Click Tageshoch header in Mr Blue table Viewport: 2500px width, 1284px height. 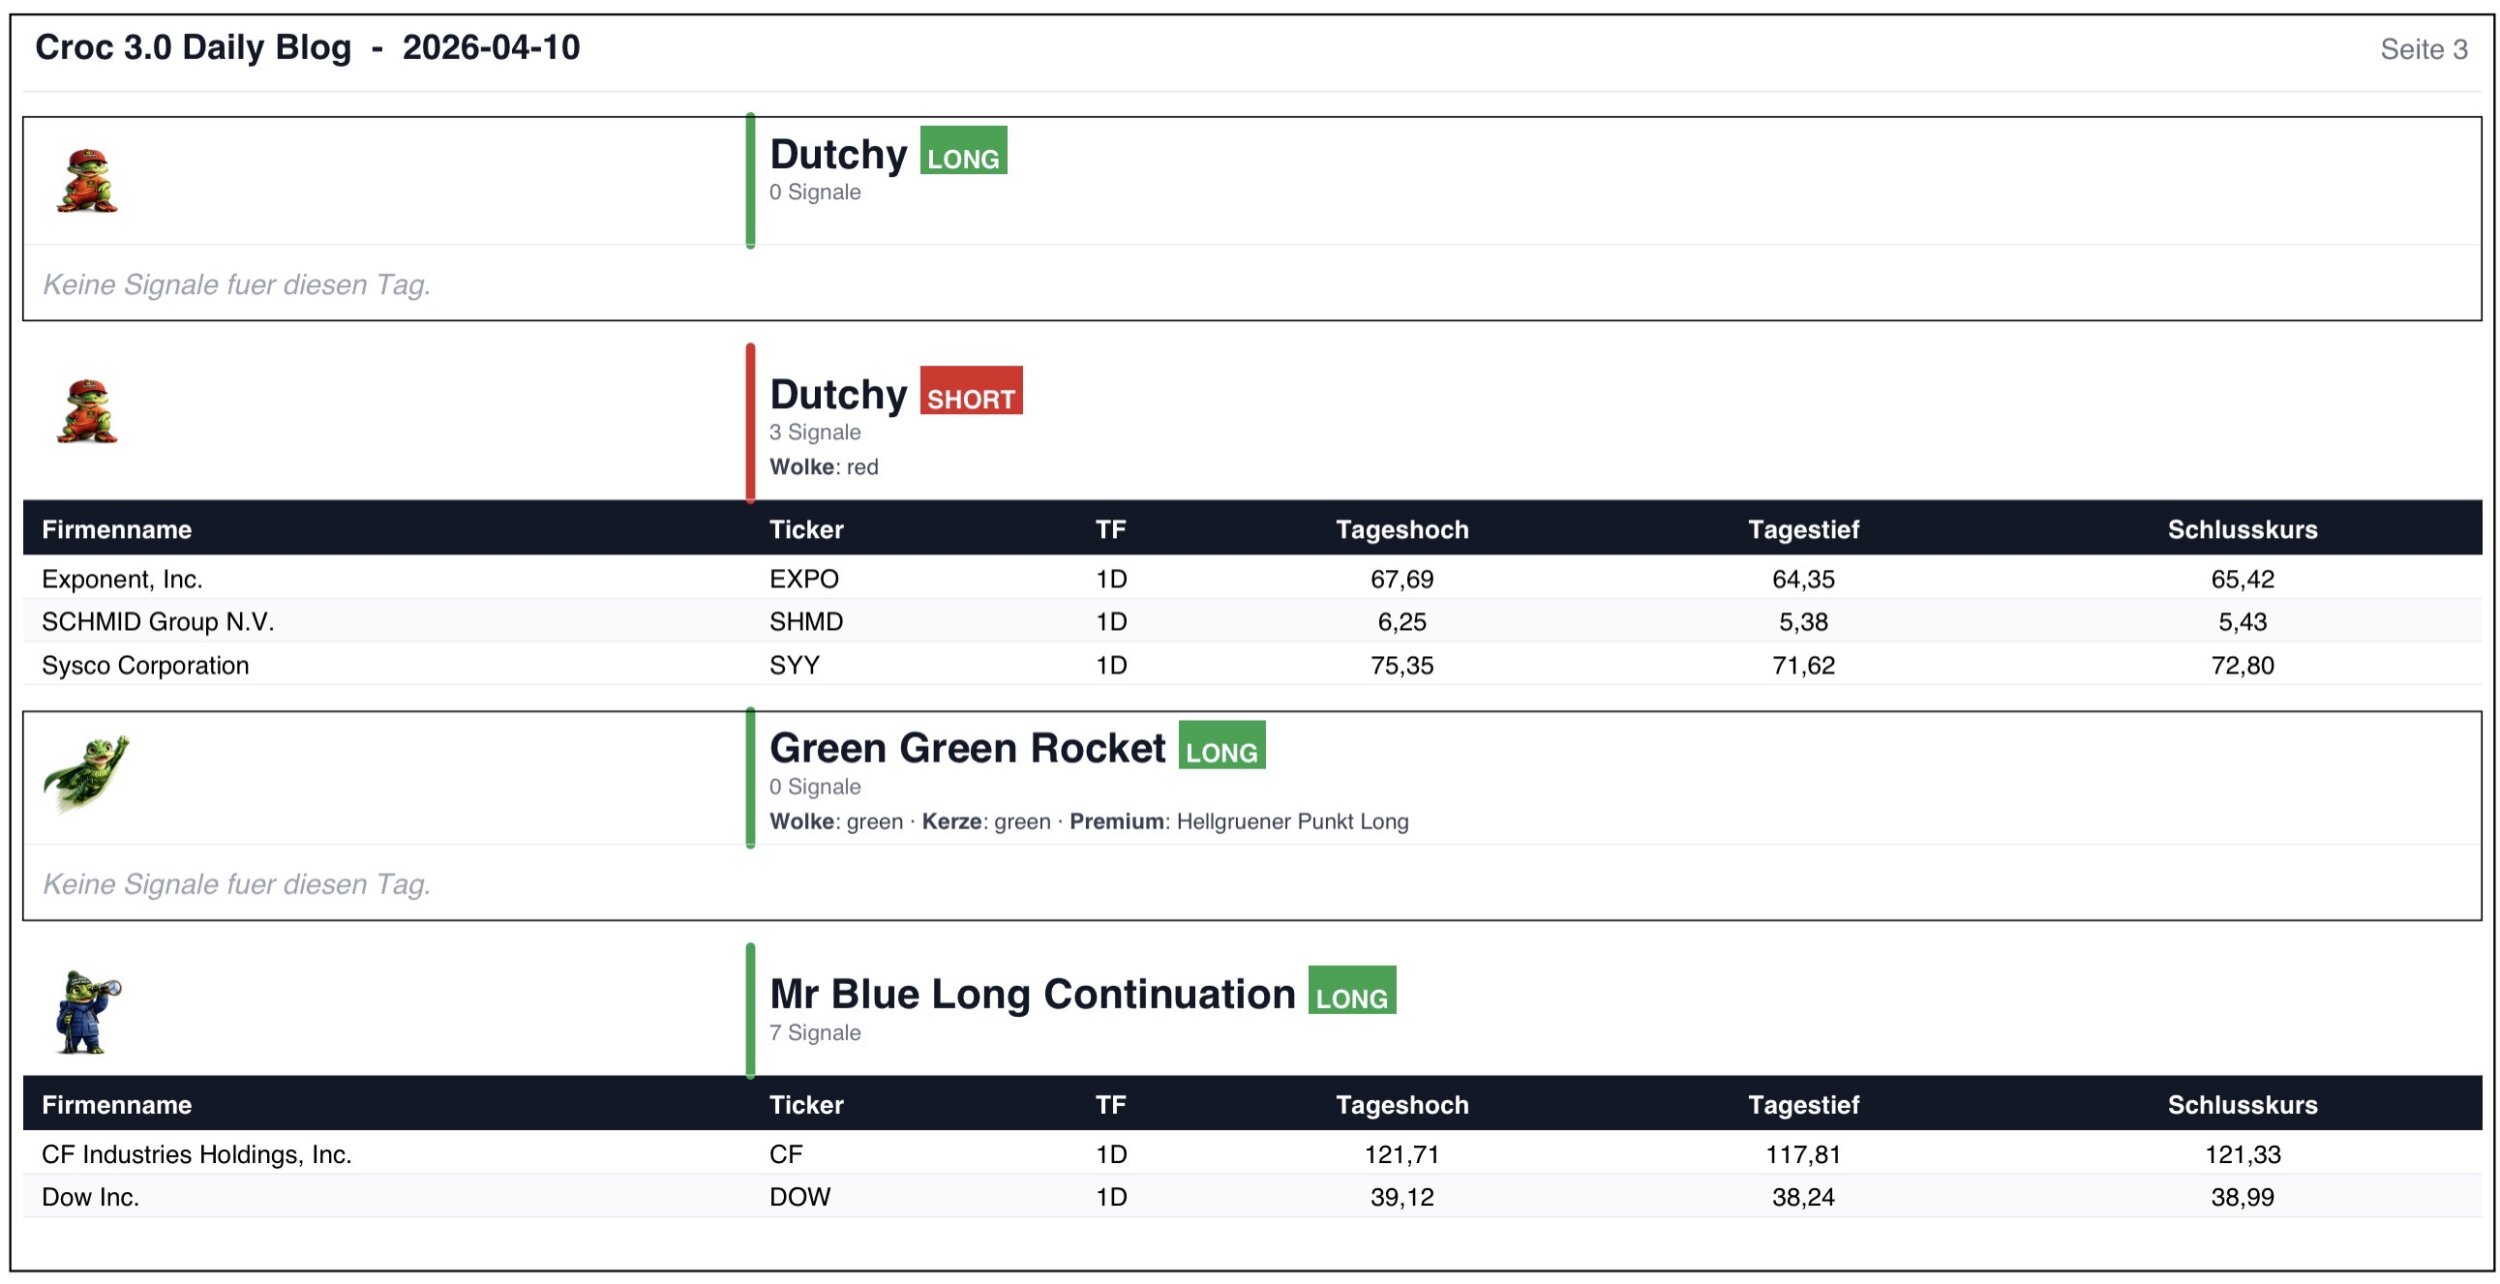tap(1402, 1105)
